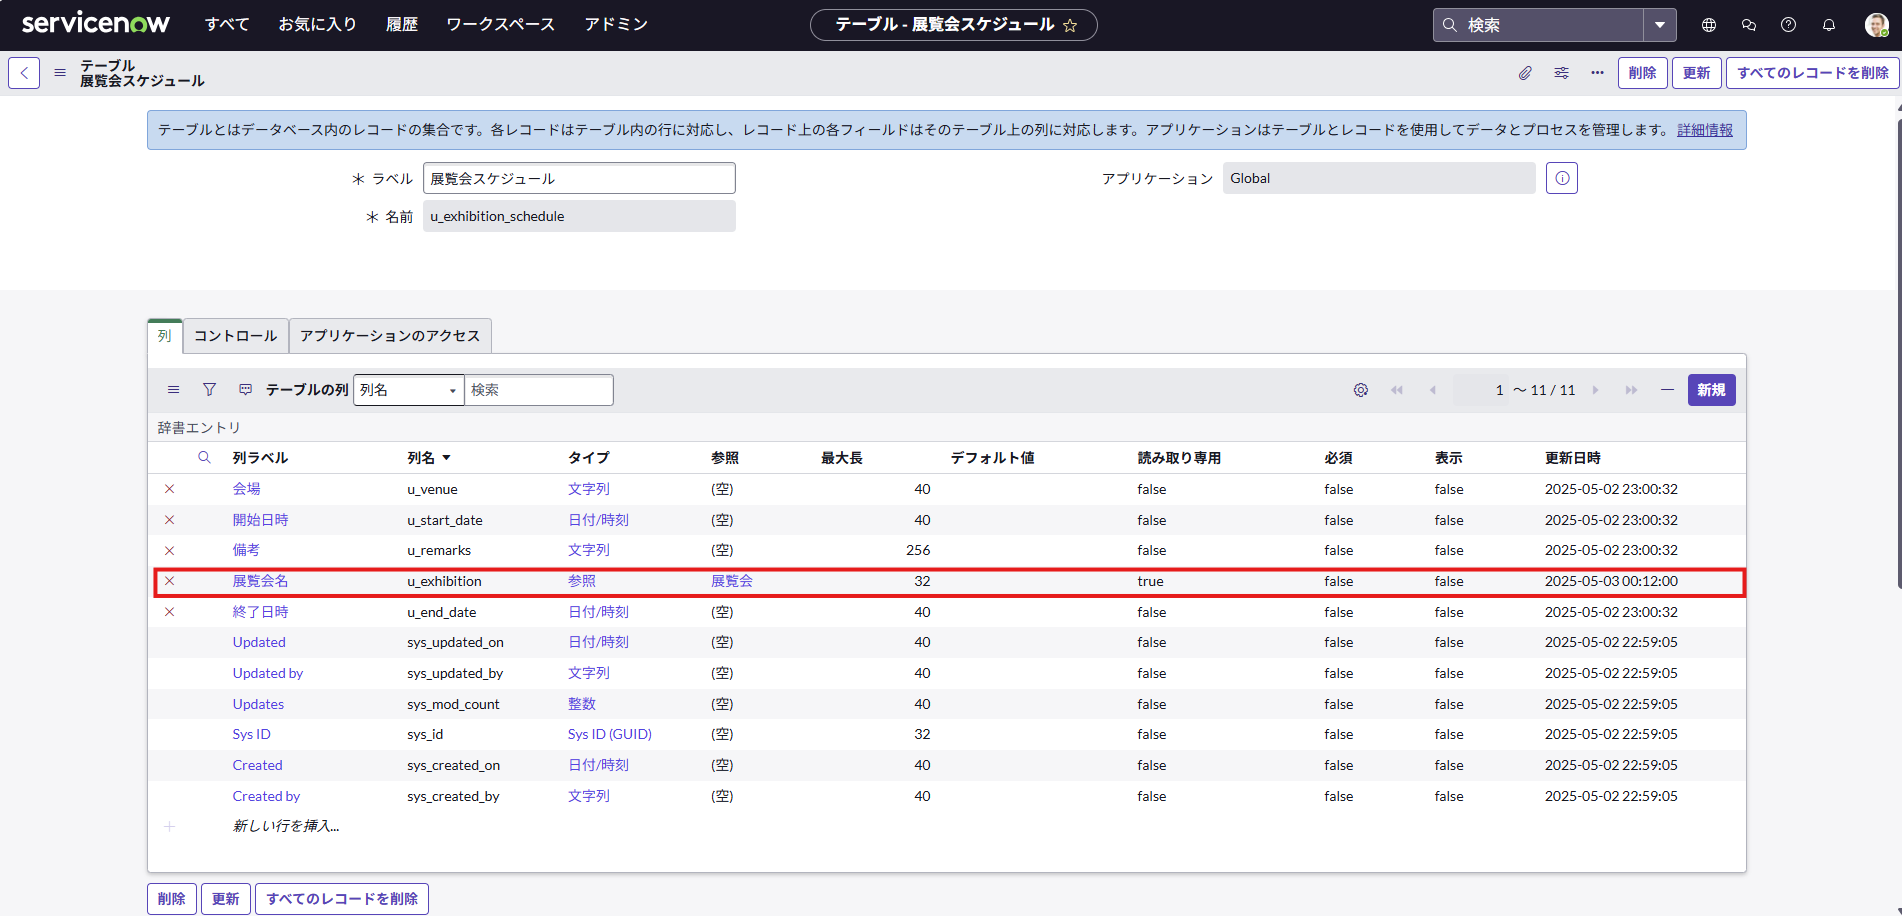The image size is (1902, 916).
Task: Click the list 検索 text box
Action: [x=539, y=390]
